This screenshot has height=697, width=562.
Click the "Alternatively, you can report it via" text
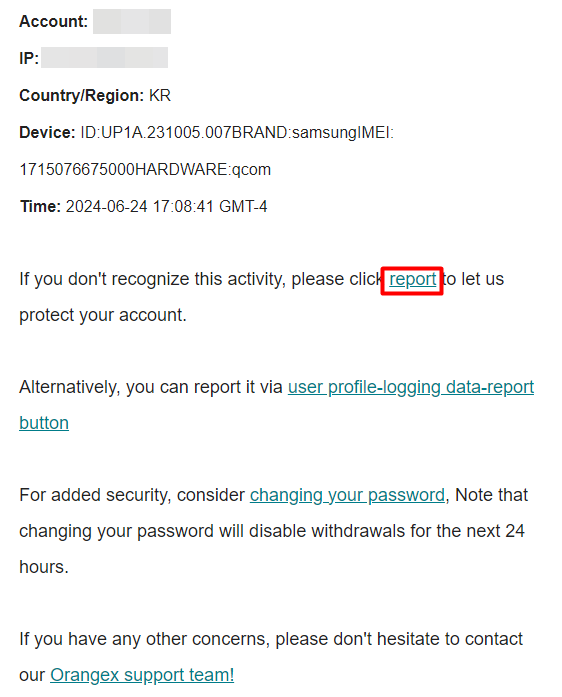[151, 388]
